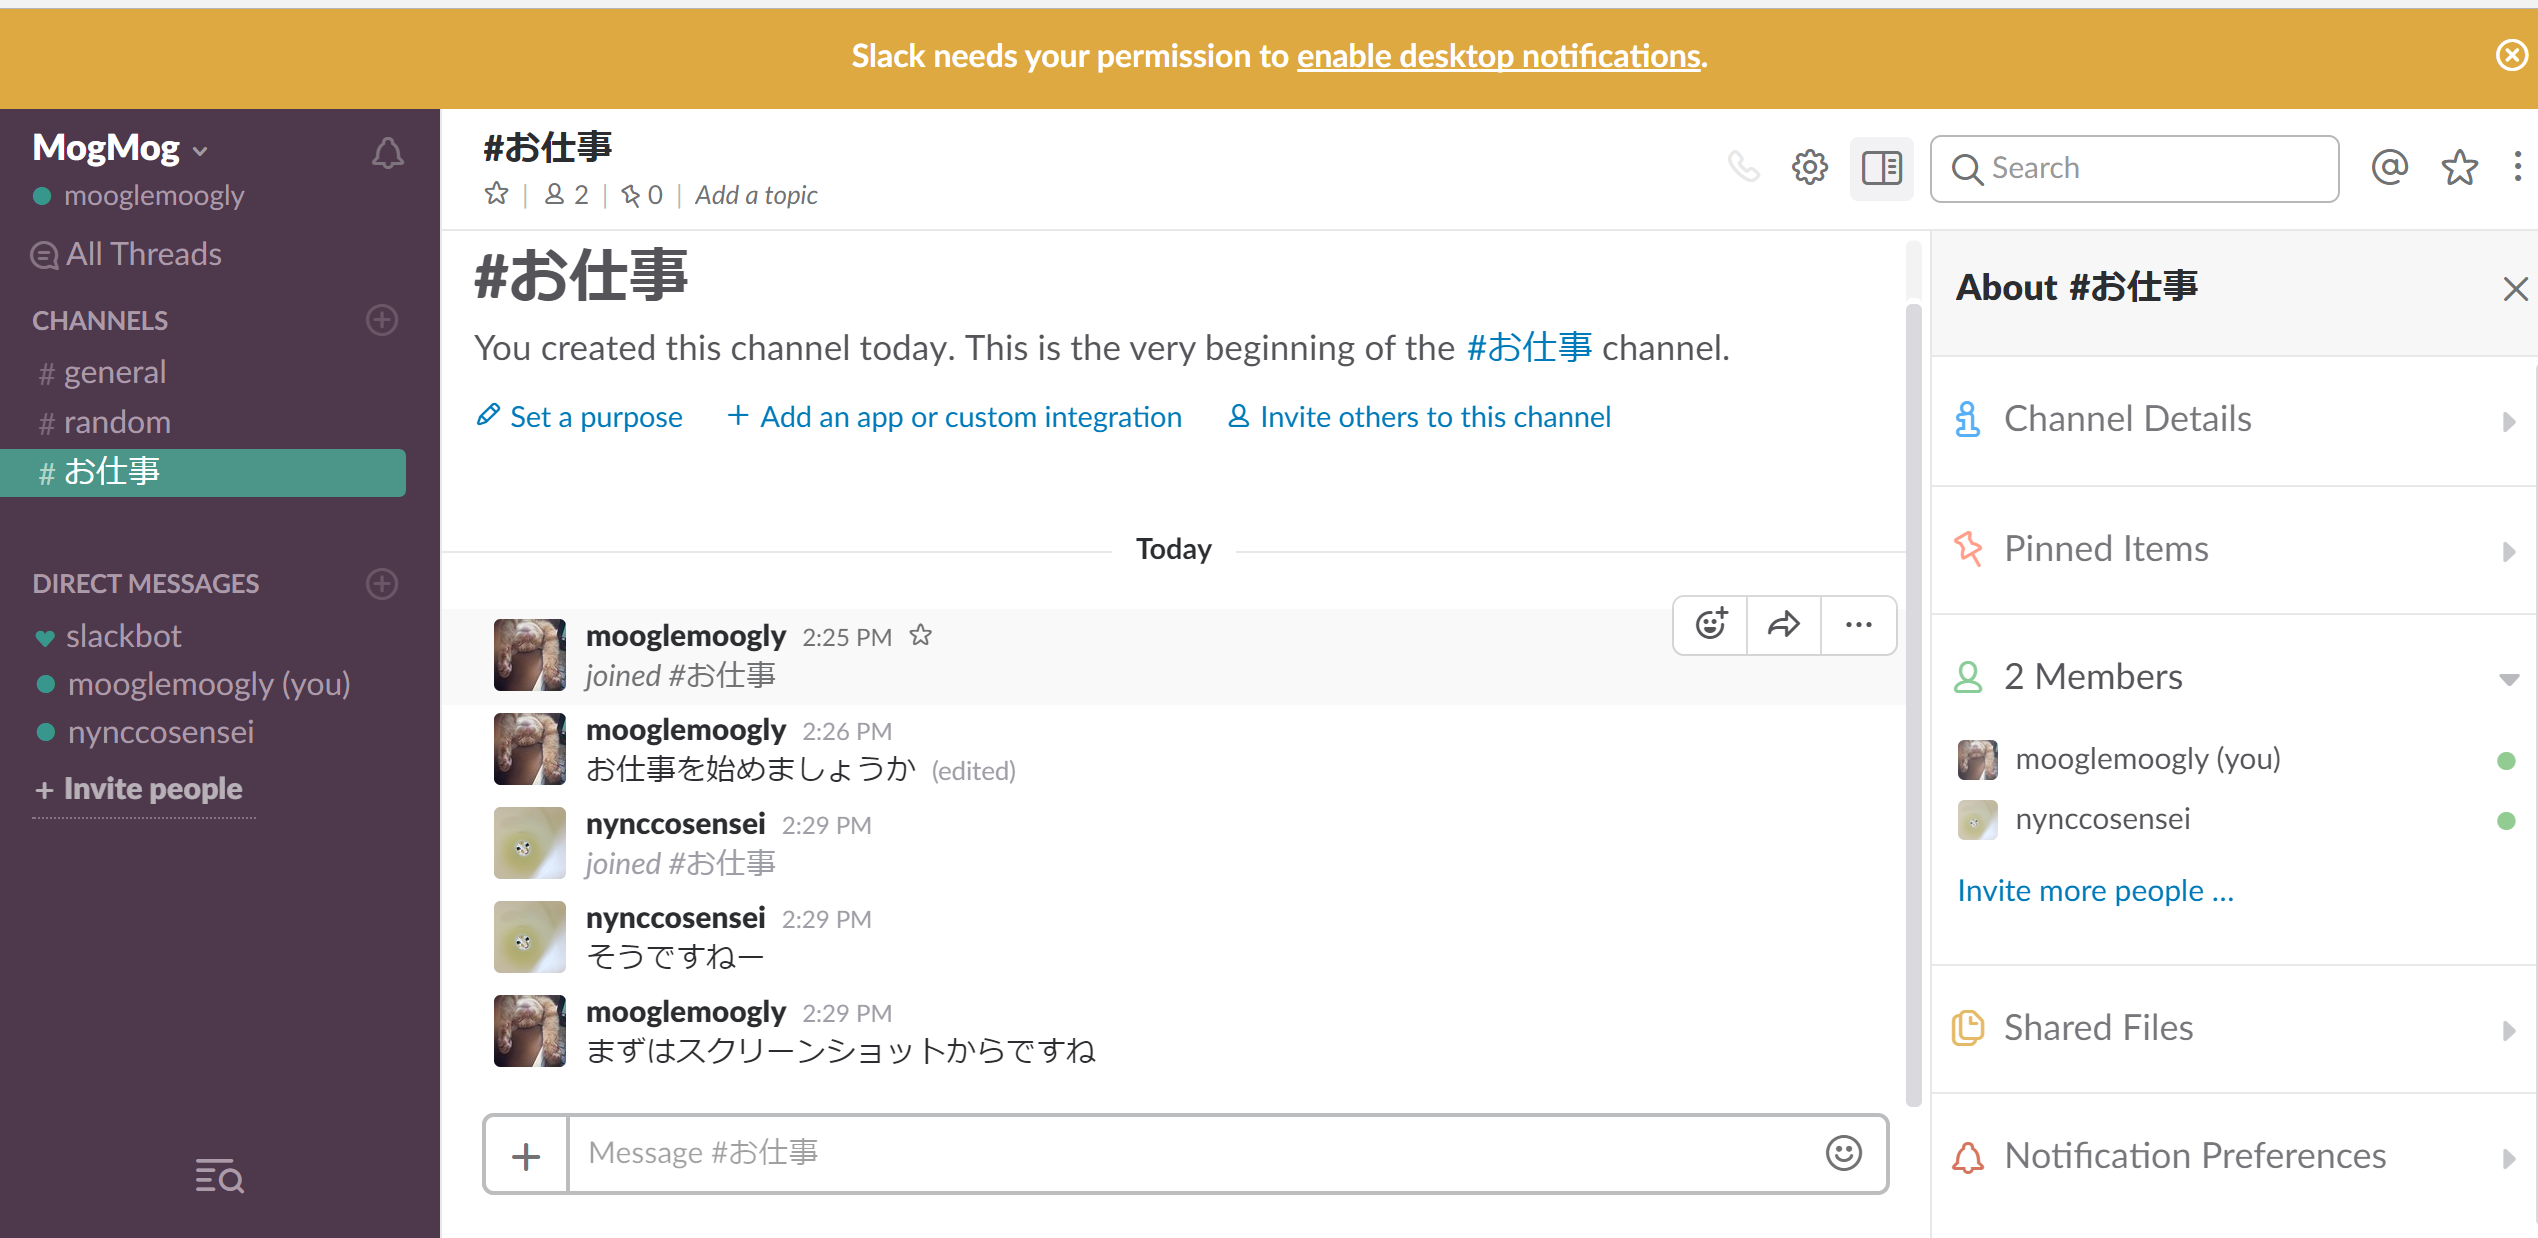Open the #general channel
This screenshot has width=2538, height=1238.
coord(113,372)
